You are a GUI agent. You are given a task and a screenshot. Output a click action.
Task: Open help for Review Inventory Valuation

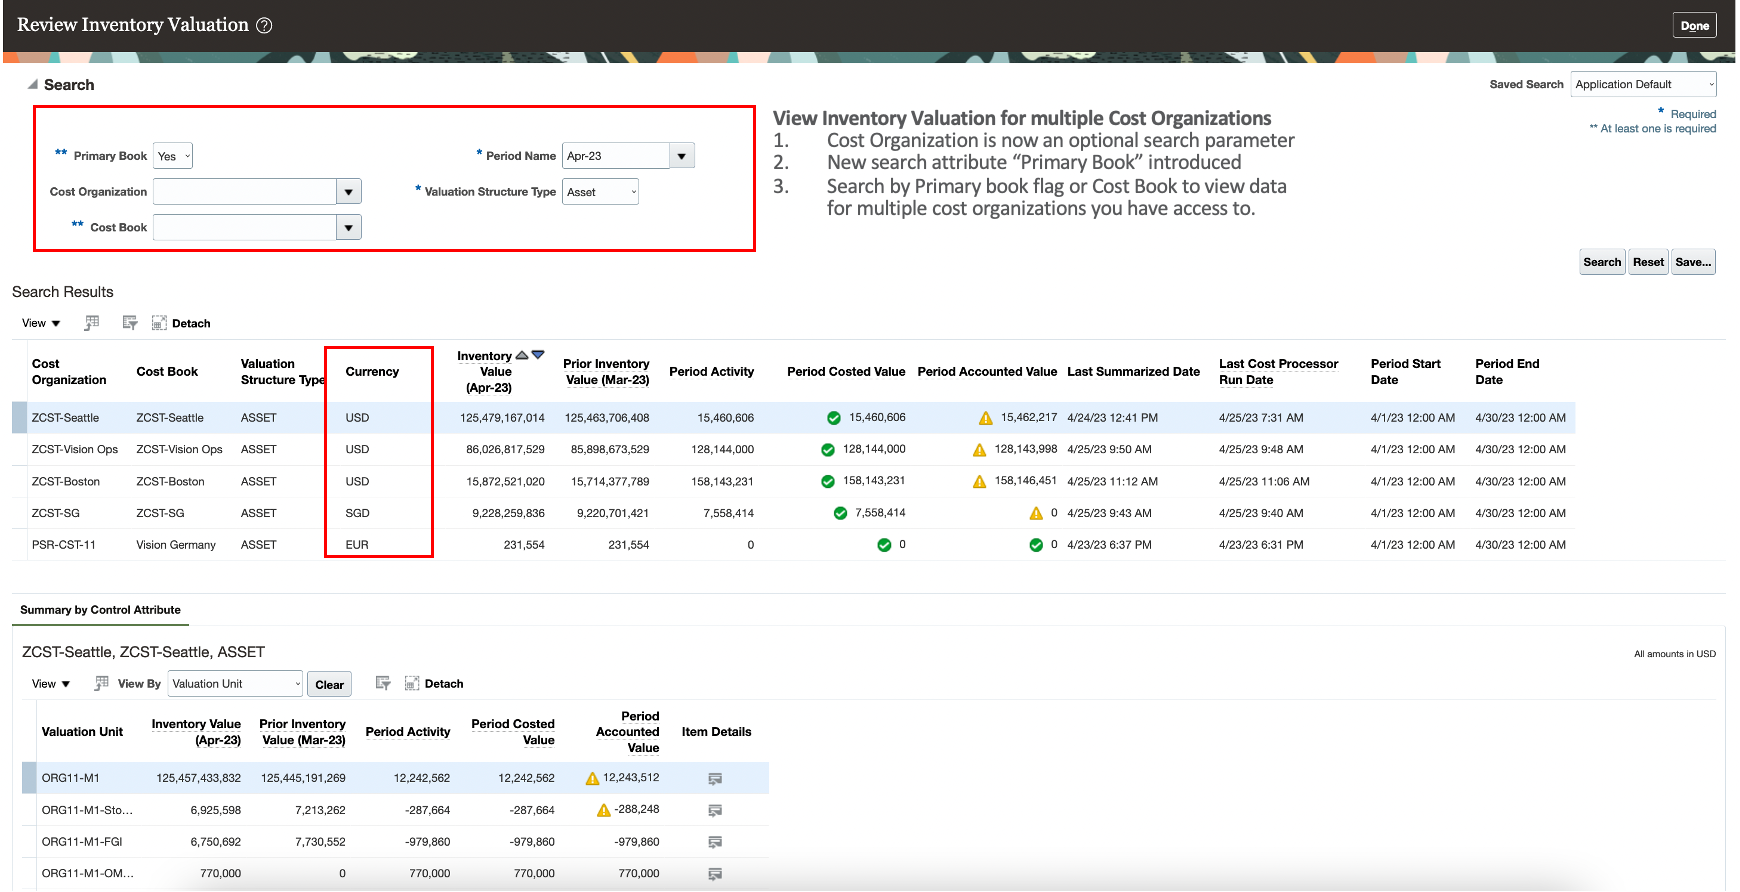point(264,26)
